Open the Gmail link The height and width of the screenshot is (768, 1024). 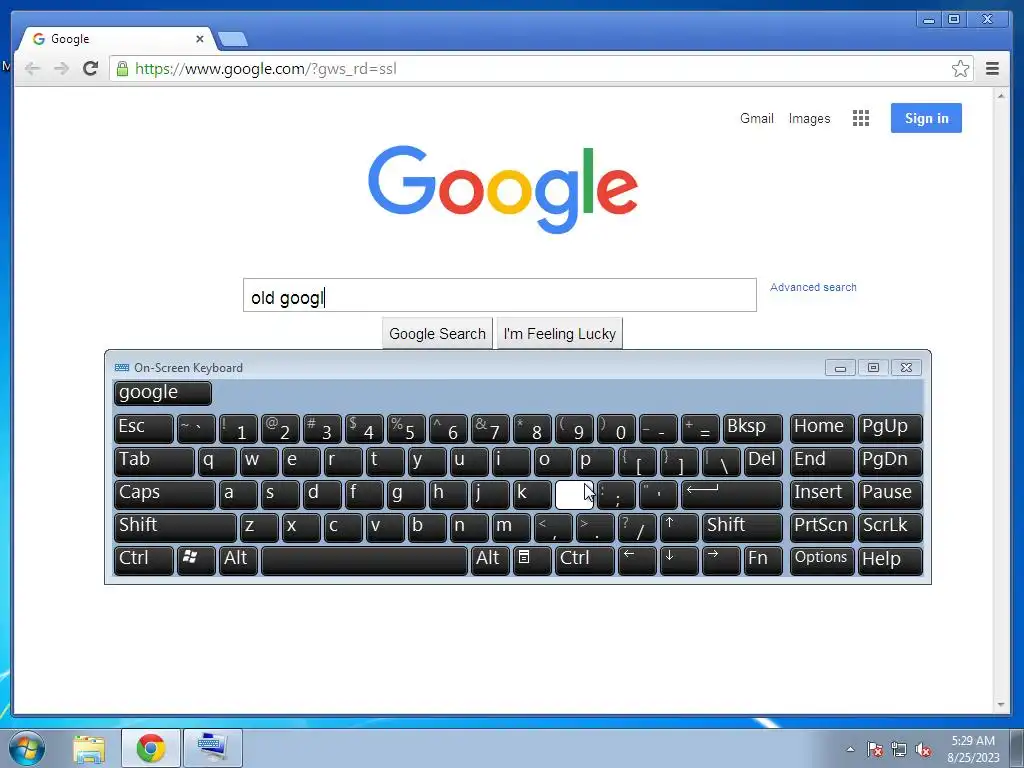click(756, 118)
